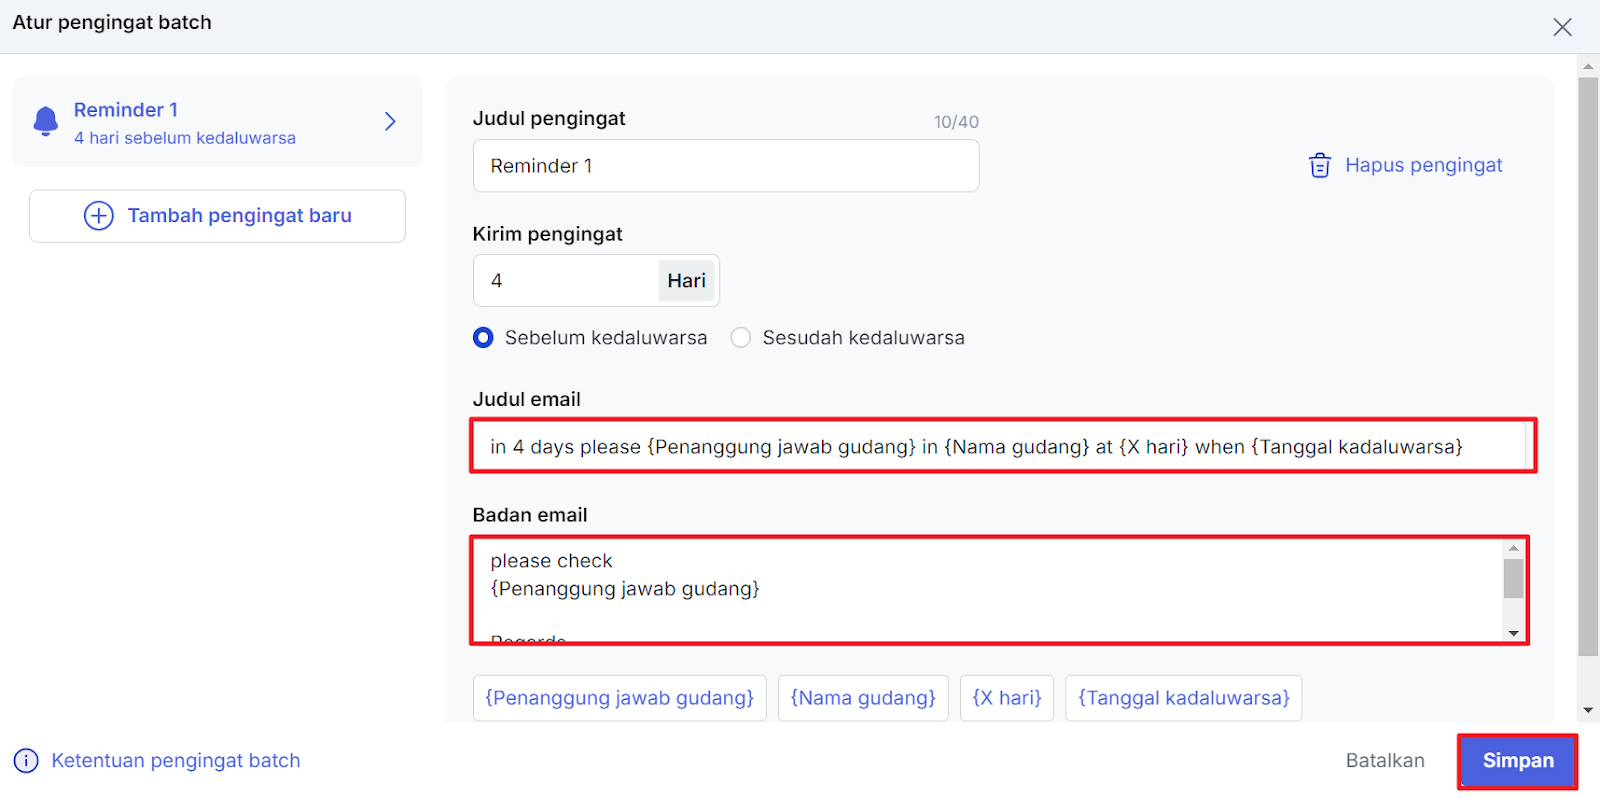Click the Judul pengingat text field

click(x=725, y=166)
